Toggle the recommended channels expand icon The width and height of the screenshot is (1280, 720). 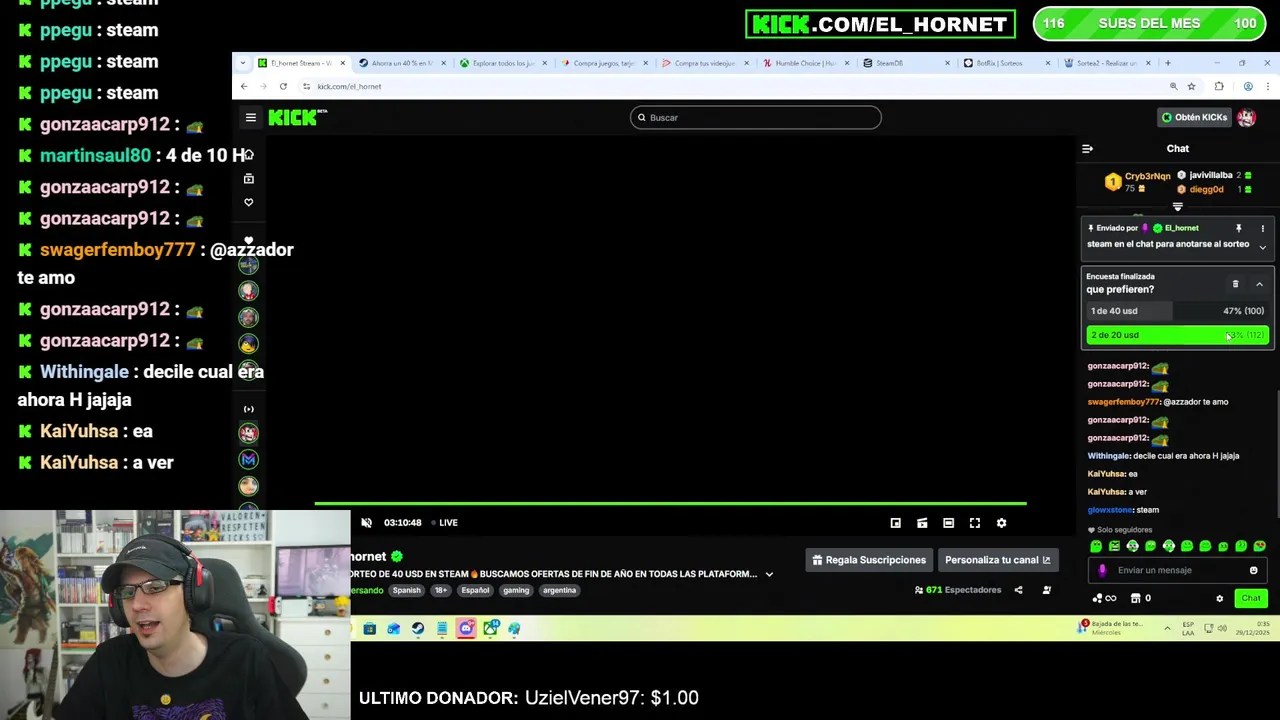coord(249,409)
